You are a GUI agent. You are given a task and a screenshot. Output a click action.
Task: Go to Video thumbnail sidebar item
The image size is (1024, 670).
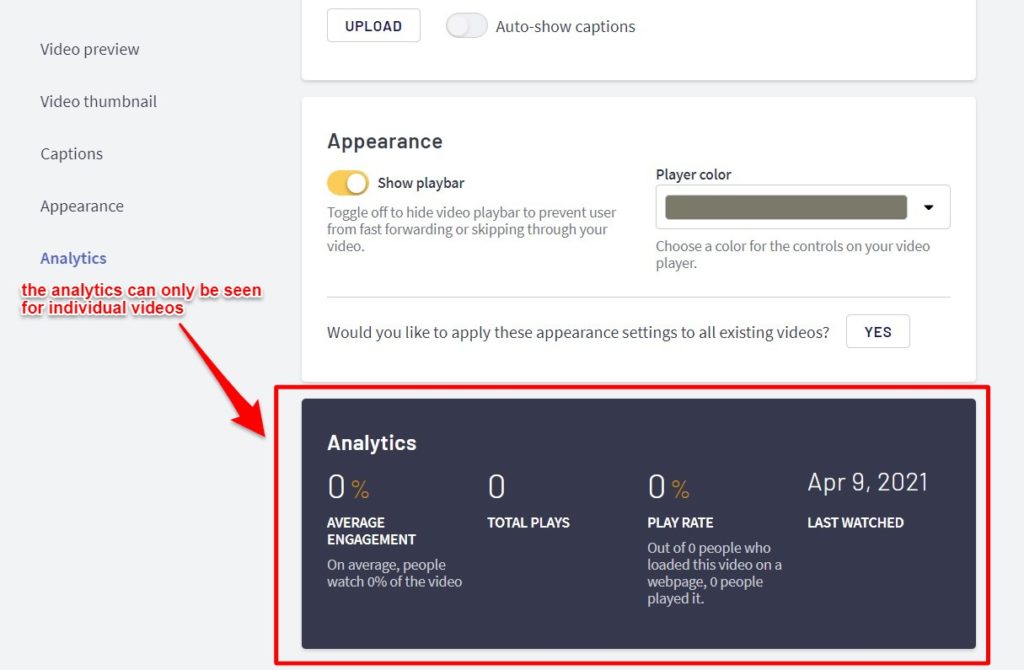coord(98,101)
